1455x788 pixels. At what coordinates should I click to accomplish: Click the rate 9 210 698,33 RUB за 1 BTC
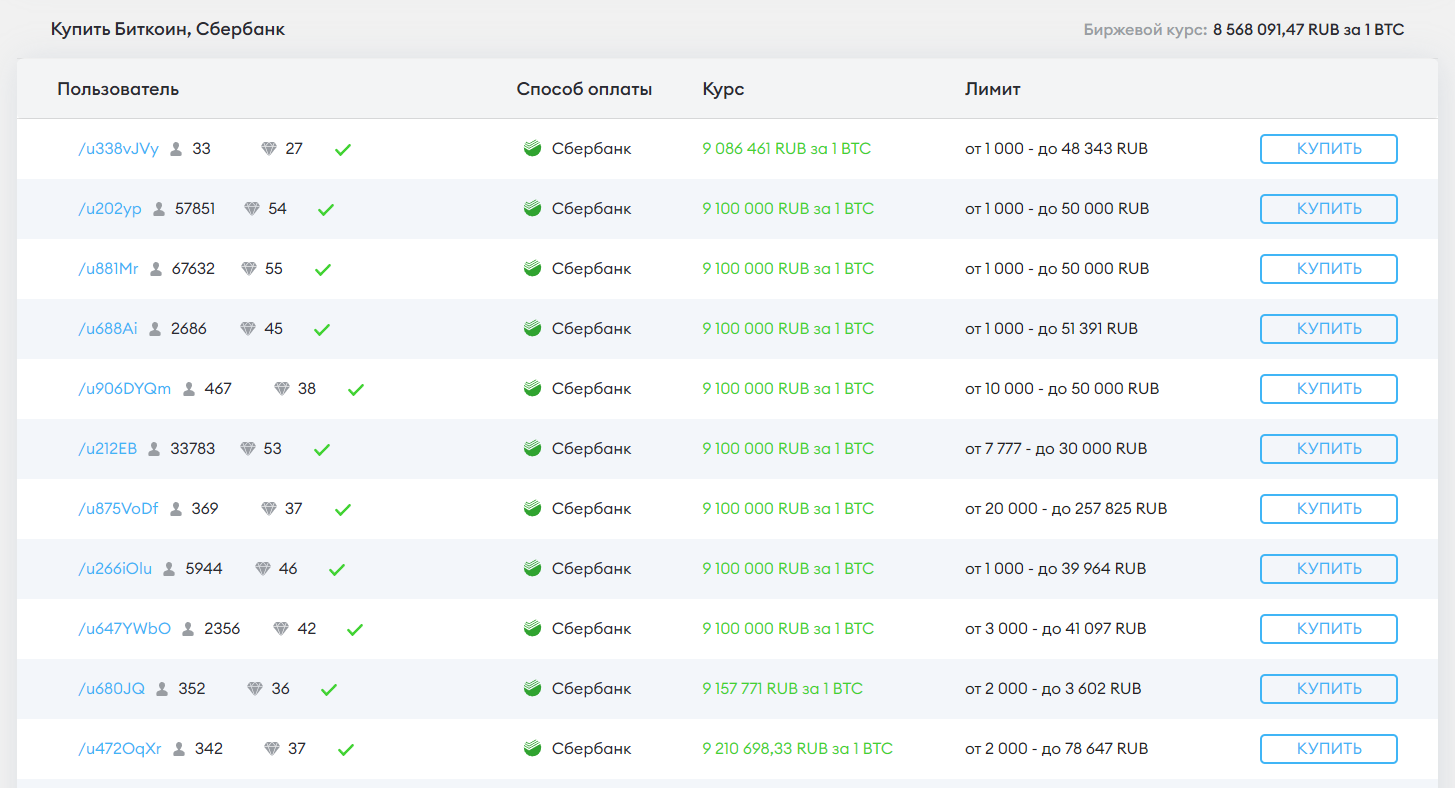point(797,749)
